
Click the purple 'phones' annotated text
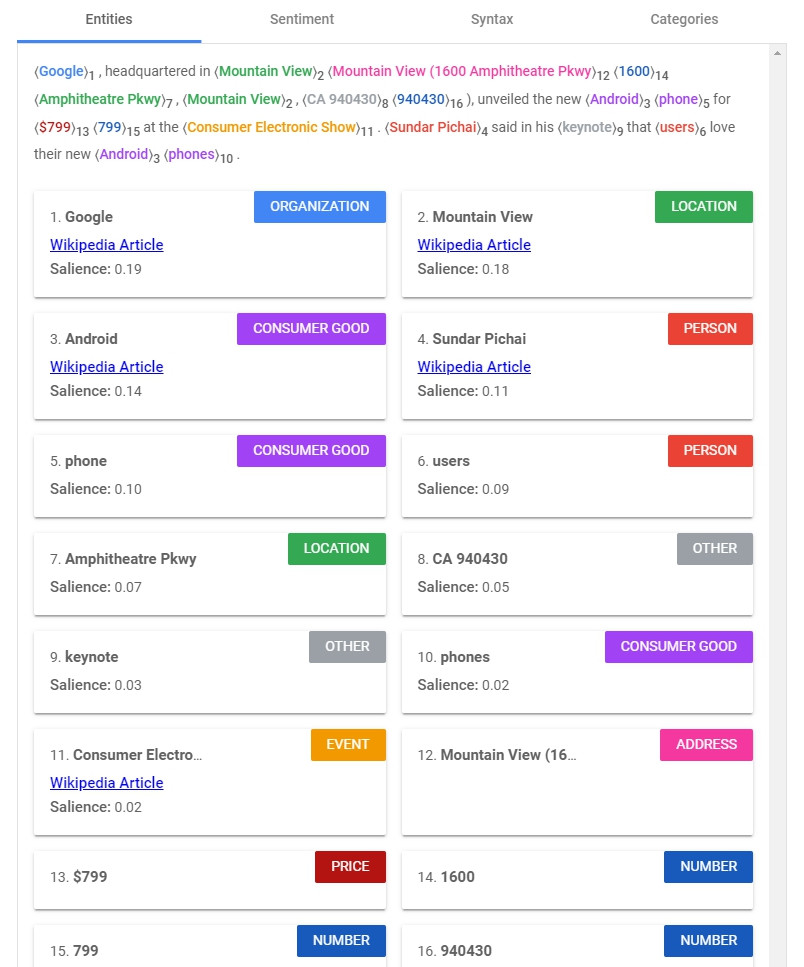click(x=192, y=155)
